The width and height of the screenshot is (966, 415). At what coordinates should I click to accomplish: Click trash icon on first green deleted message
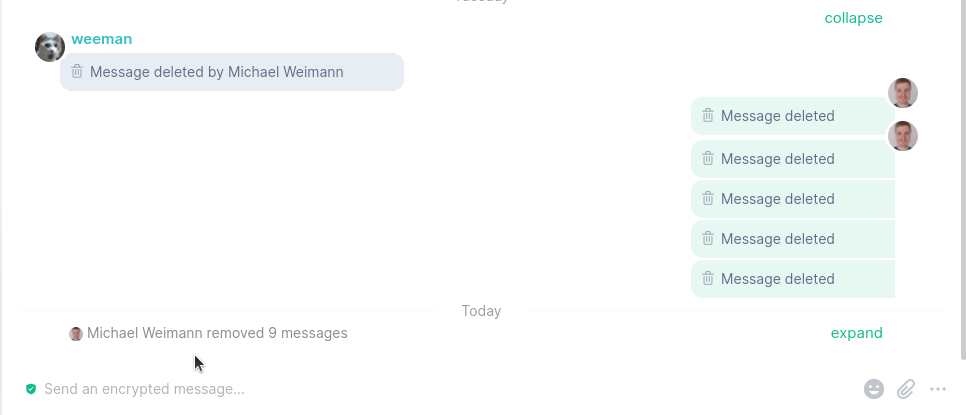point(708,115)
